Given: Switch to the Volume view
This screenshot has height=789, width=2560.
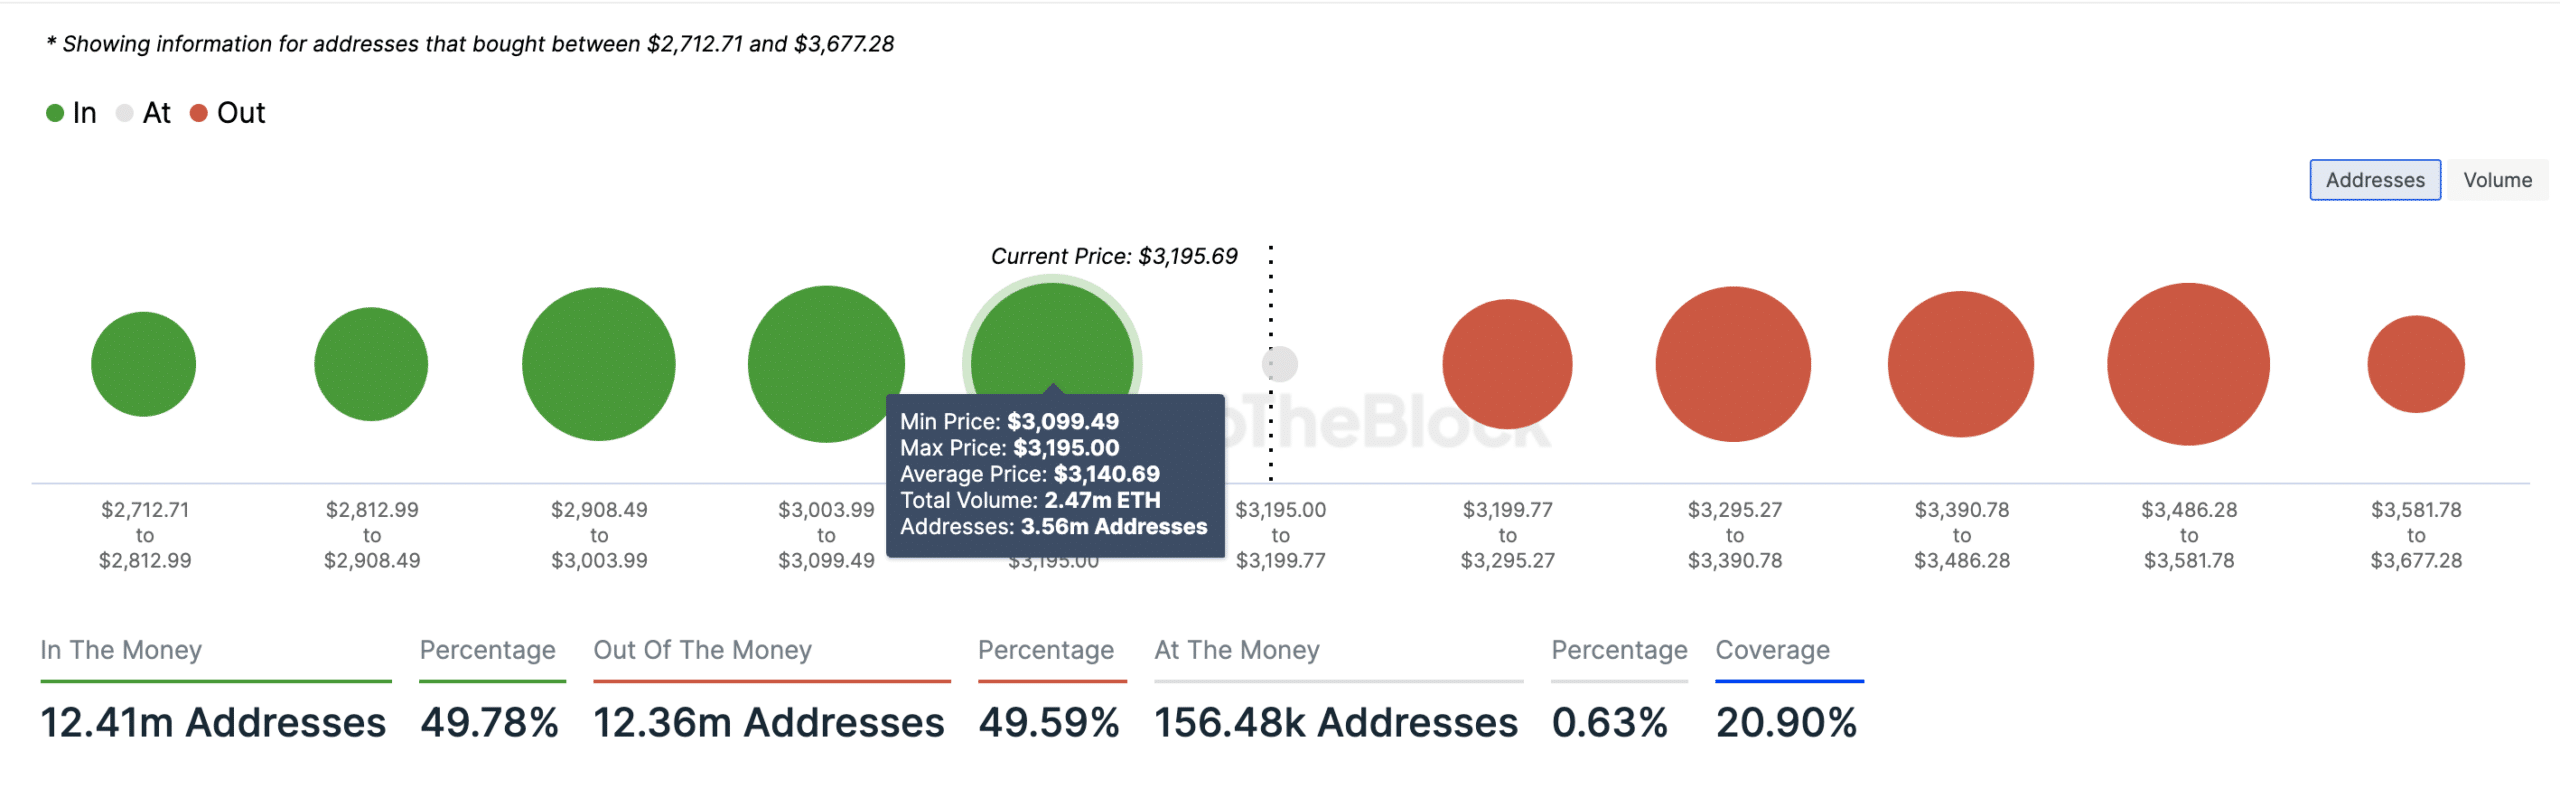Looking at the screenshot, I should tap(2497, 180).
